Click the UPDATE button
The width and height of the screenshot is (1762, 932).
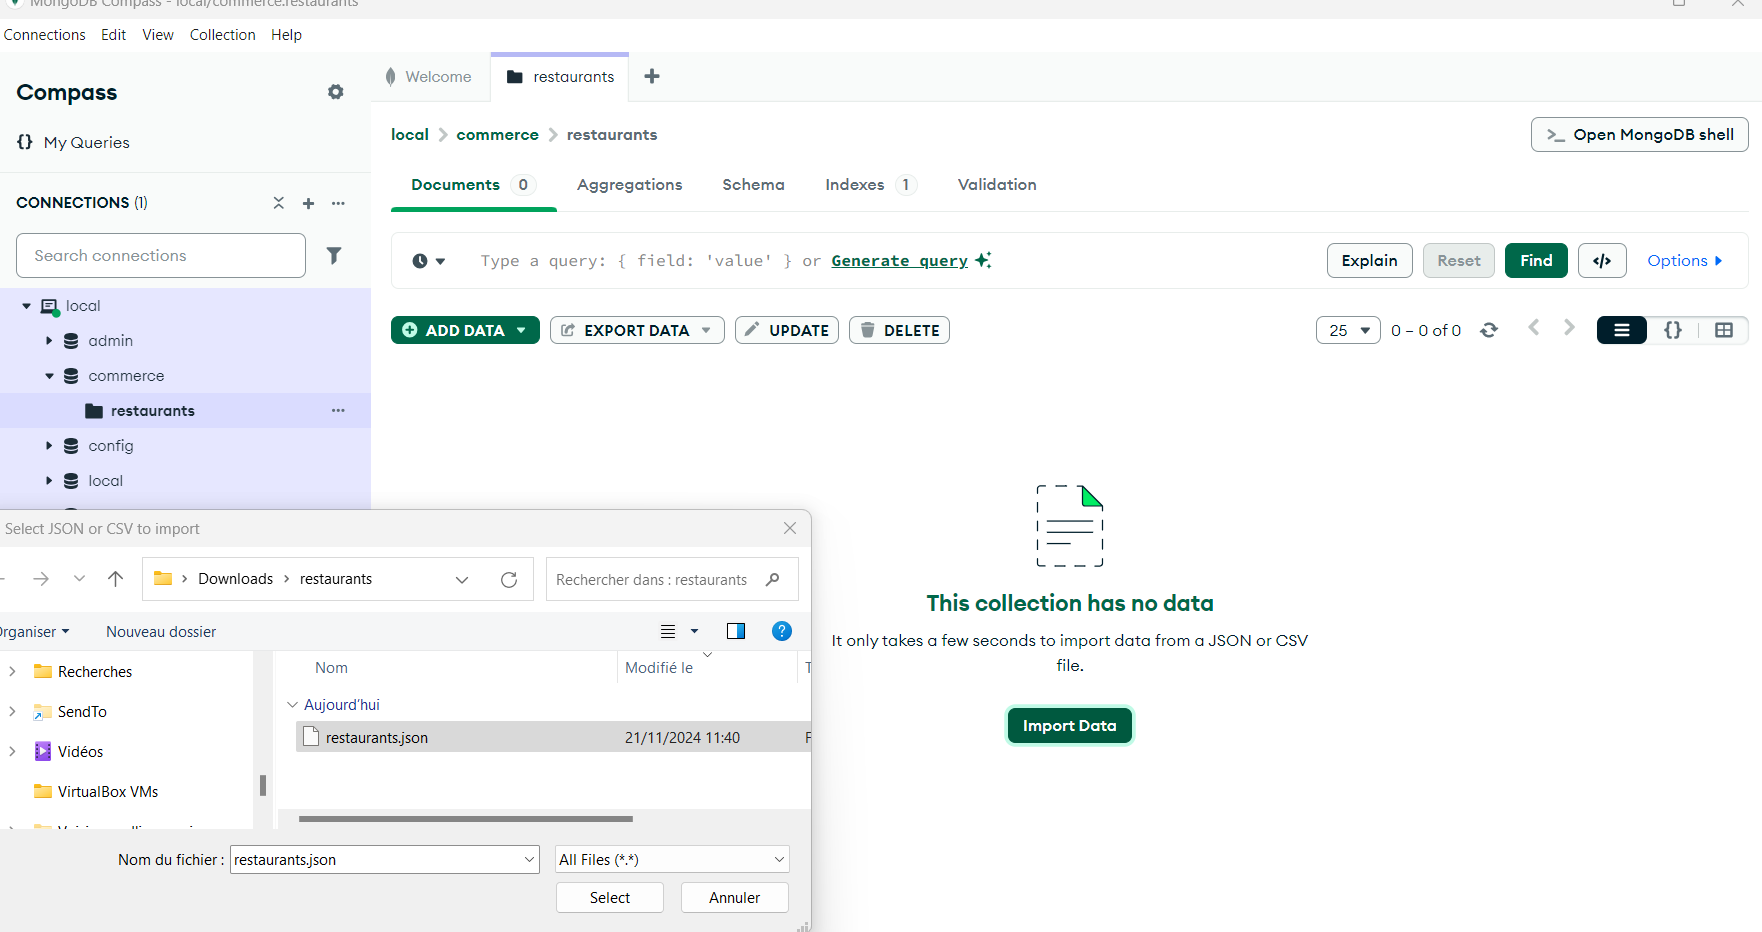(786, 330)
